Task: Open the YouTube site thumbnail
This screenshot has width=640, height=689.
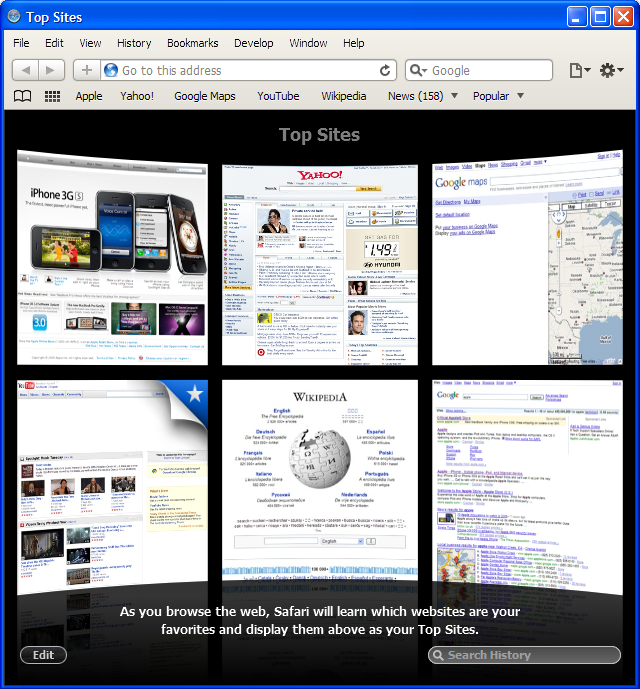Action: [112, 488]
